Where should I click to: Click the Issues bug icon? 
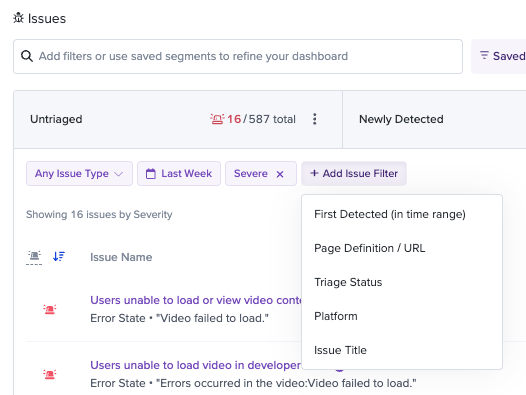[x=18, y=18]
